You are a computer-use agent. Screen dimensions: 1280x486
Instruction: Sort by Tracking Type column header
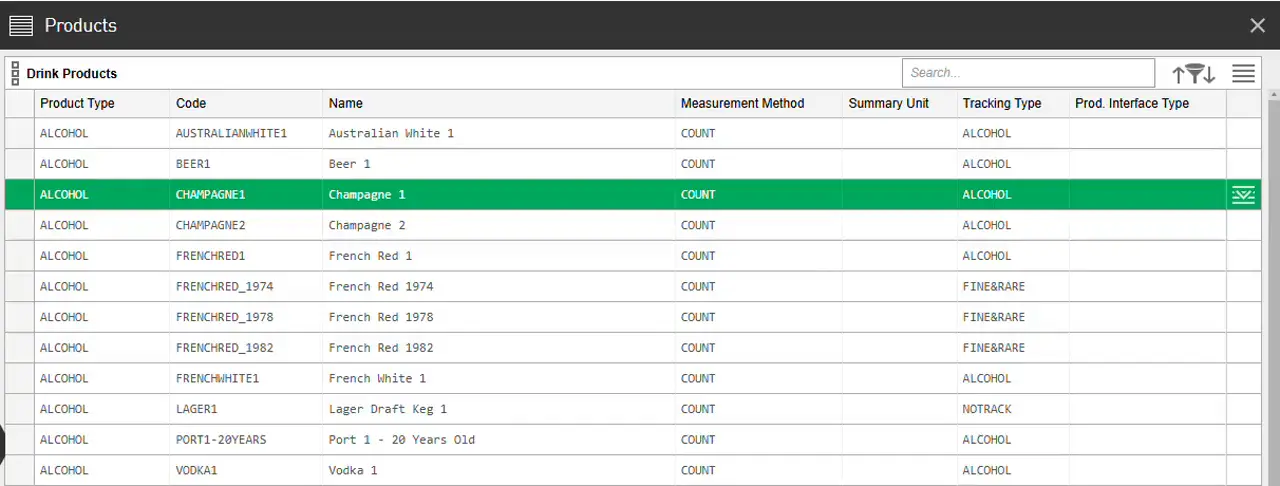pos(1013,103)
